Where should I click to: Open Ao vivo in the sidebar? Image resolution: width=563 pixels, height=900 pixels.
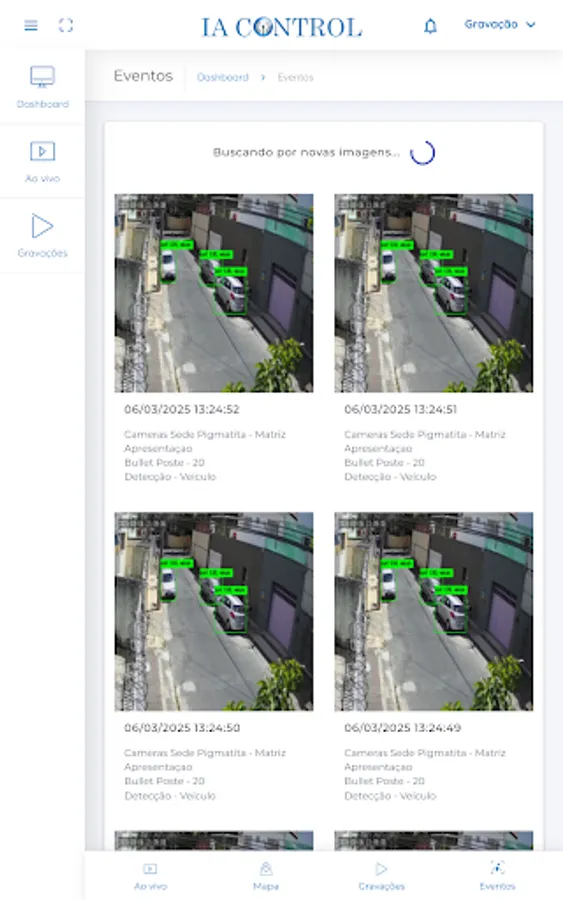tap(42, 162)
